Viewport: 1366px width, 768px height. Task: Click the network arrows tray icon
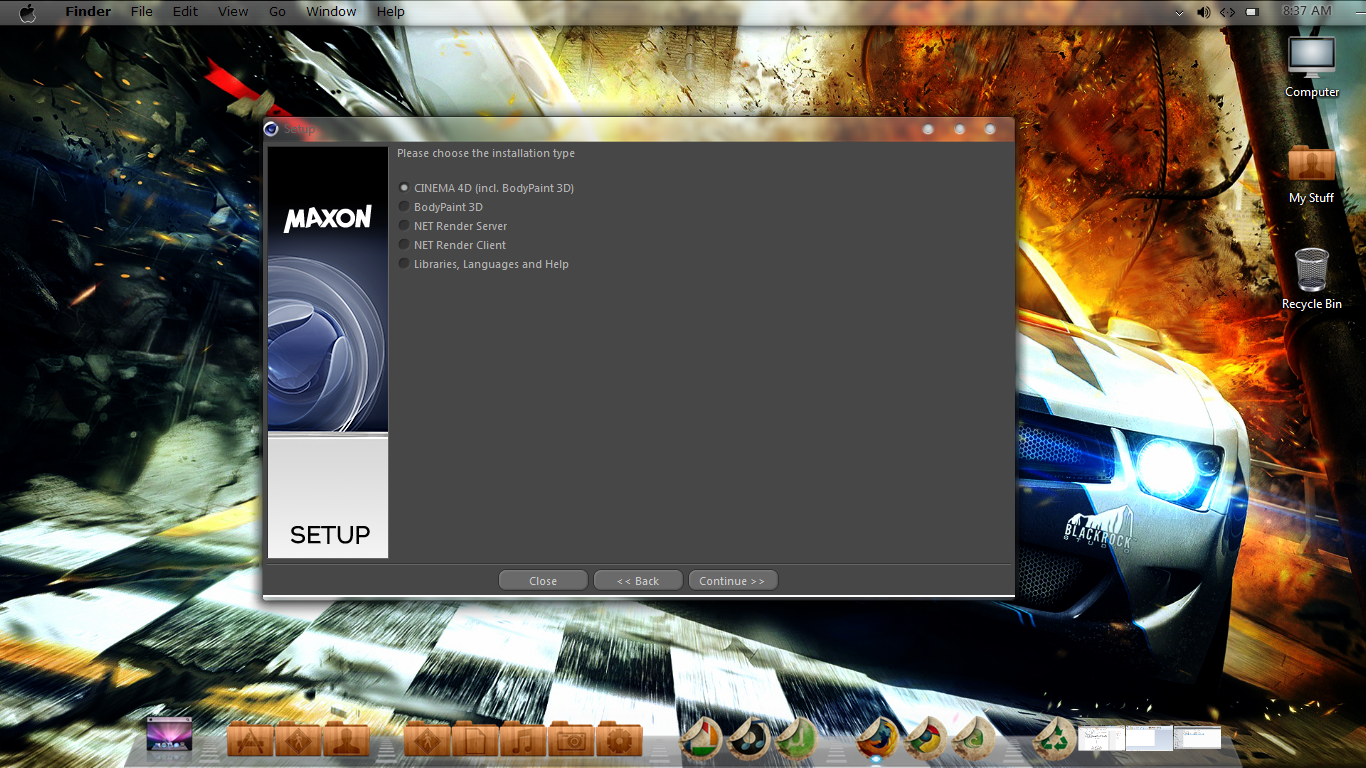point(1227,12)
